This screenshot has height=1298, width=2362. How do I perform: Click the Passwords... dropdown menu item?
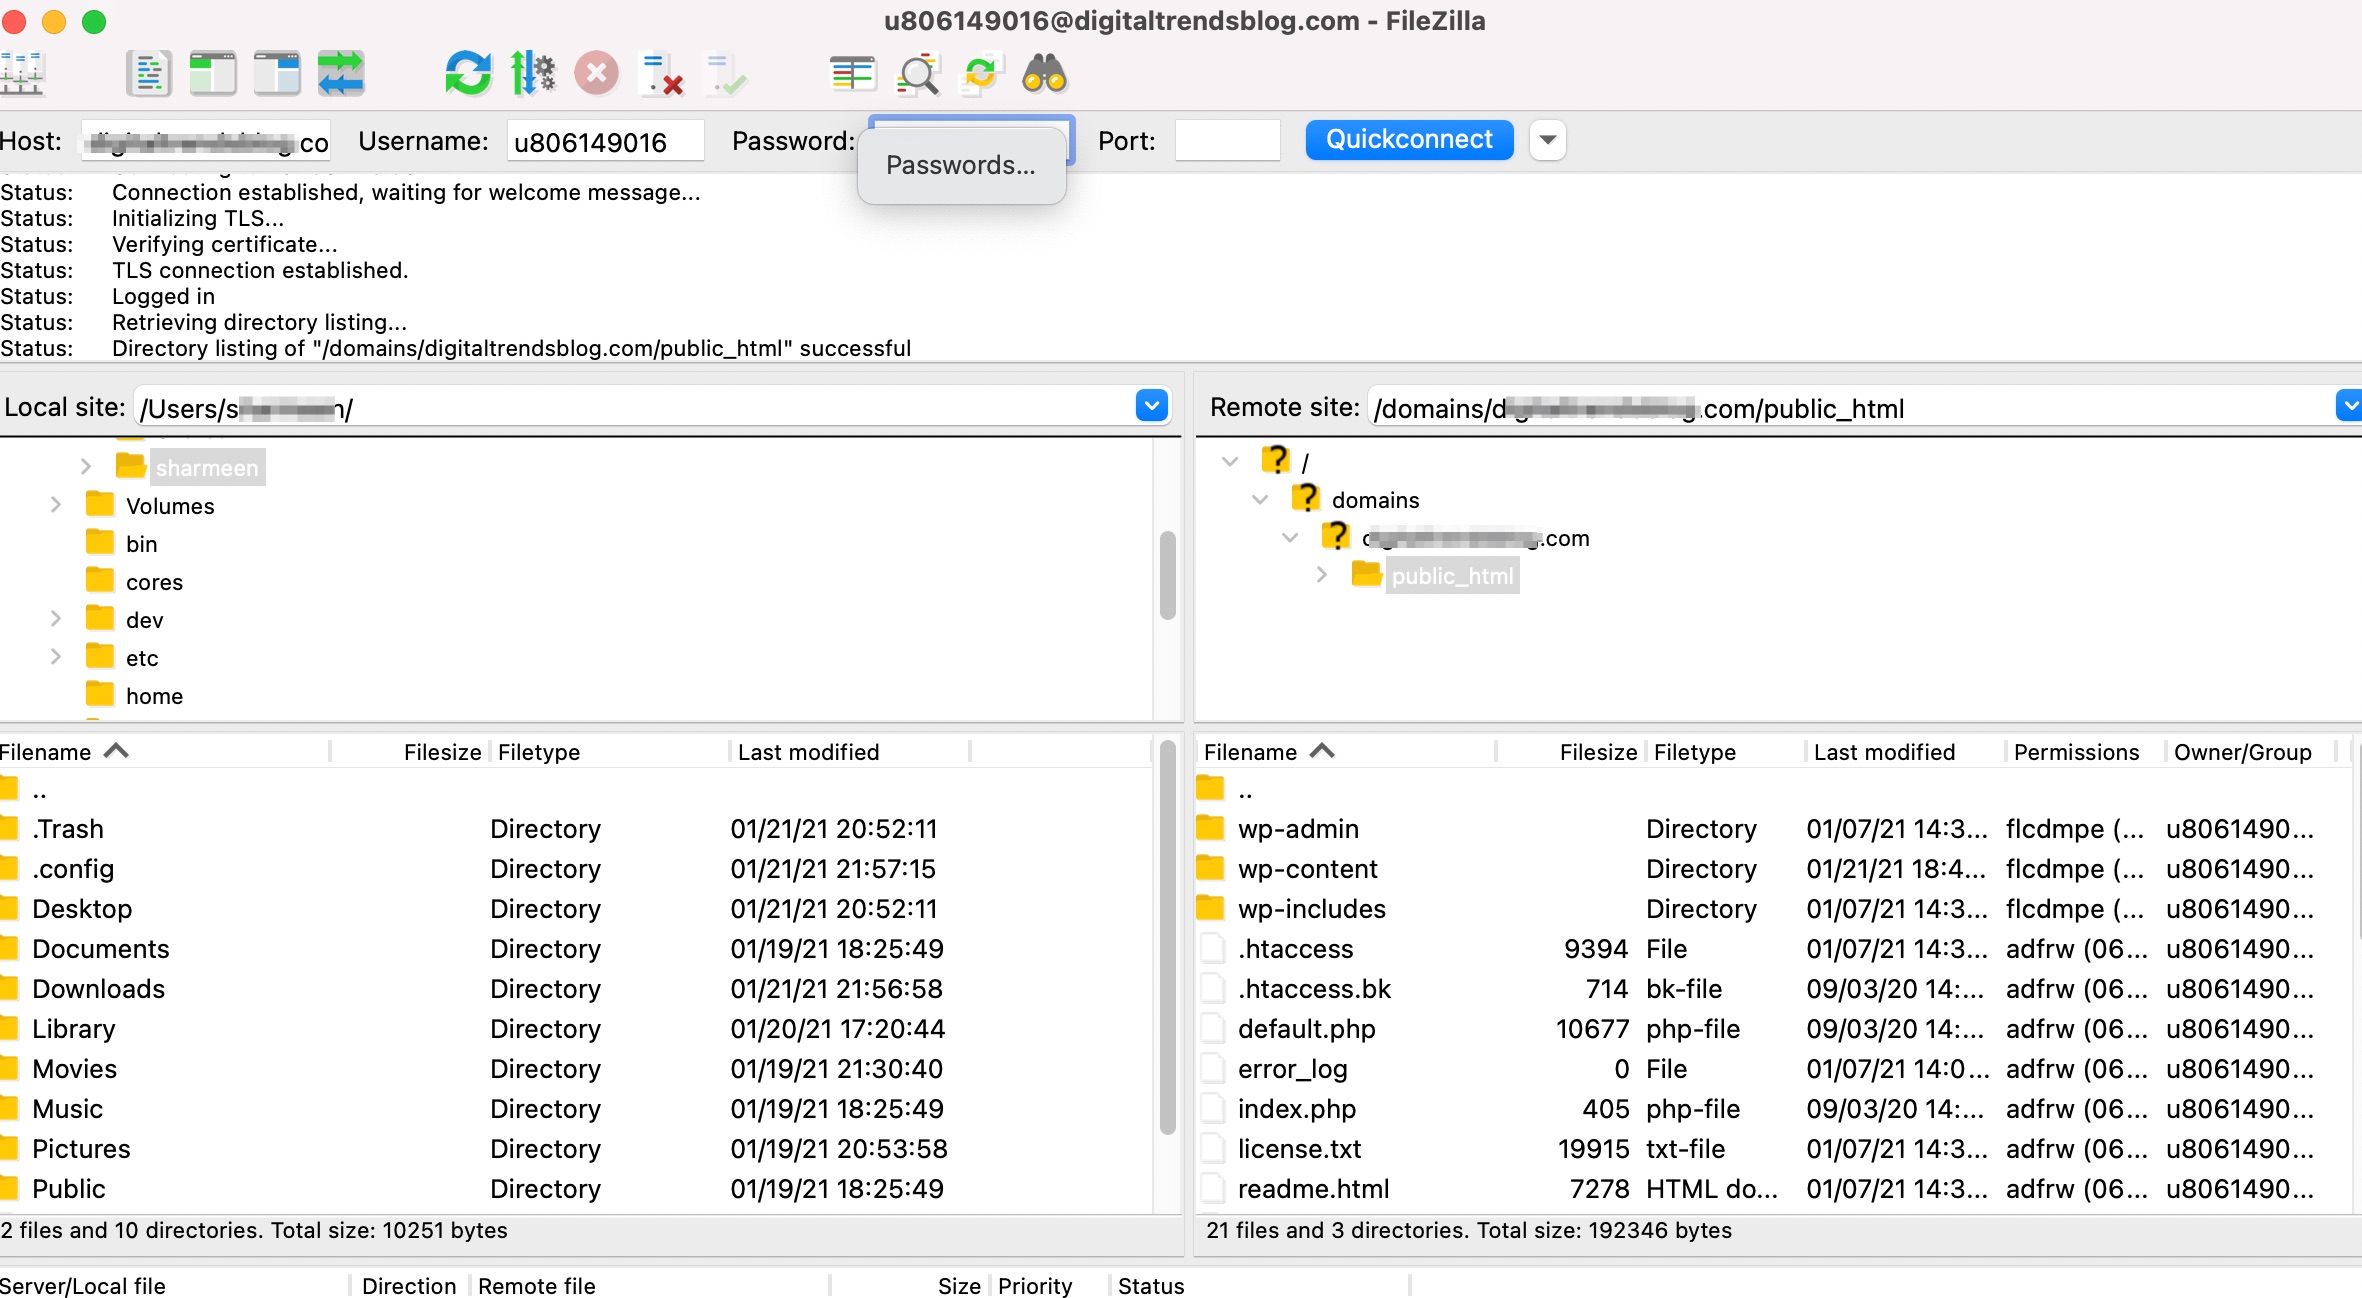[x=960, y=165]
